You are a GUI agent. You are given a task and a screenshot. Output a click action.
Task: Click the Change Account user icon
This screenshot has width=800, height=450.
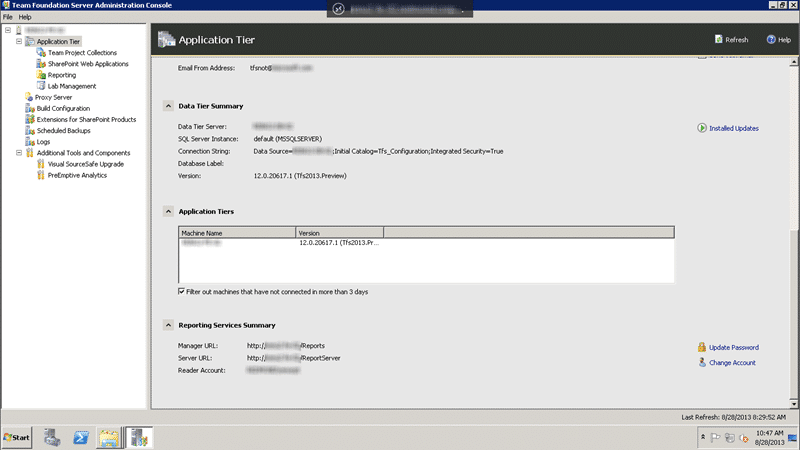(x=702, y=362)
